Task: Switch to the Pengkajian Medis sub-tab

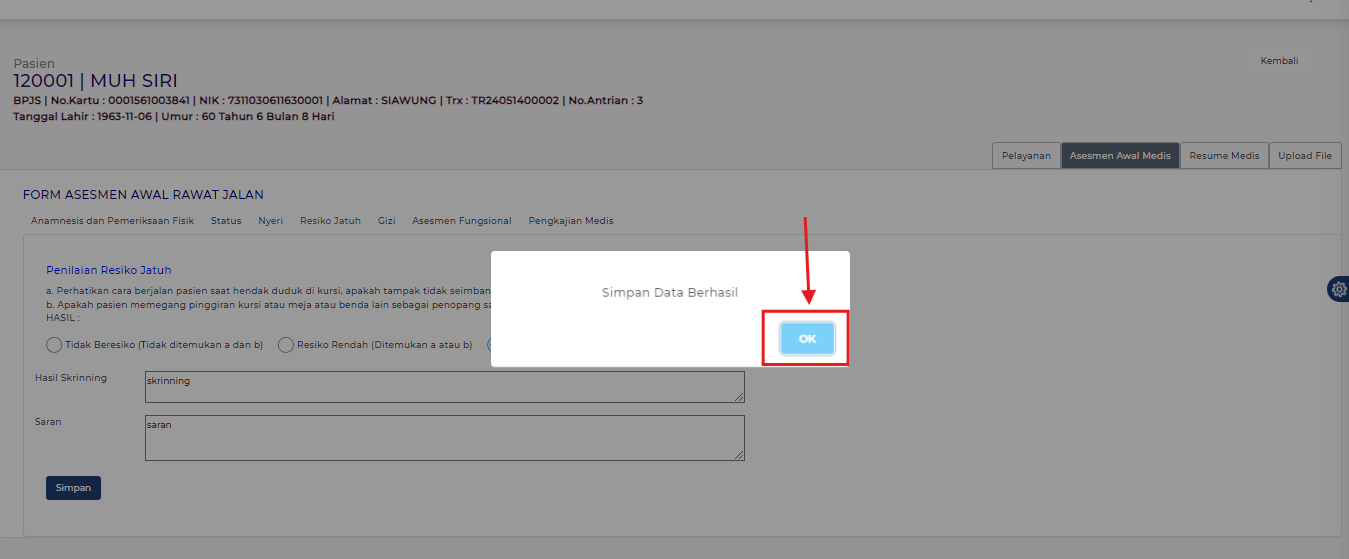Action: click(x=570, y=221)
